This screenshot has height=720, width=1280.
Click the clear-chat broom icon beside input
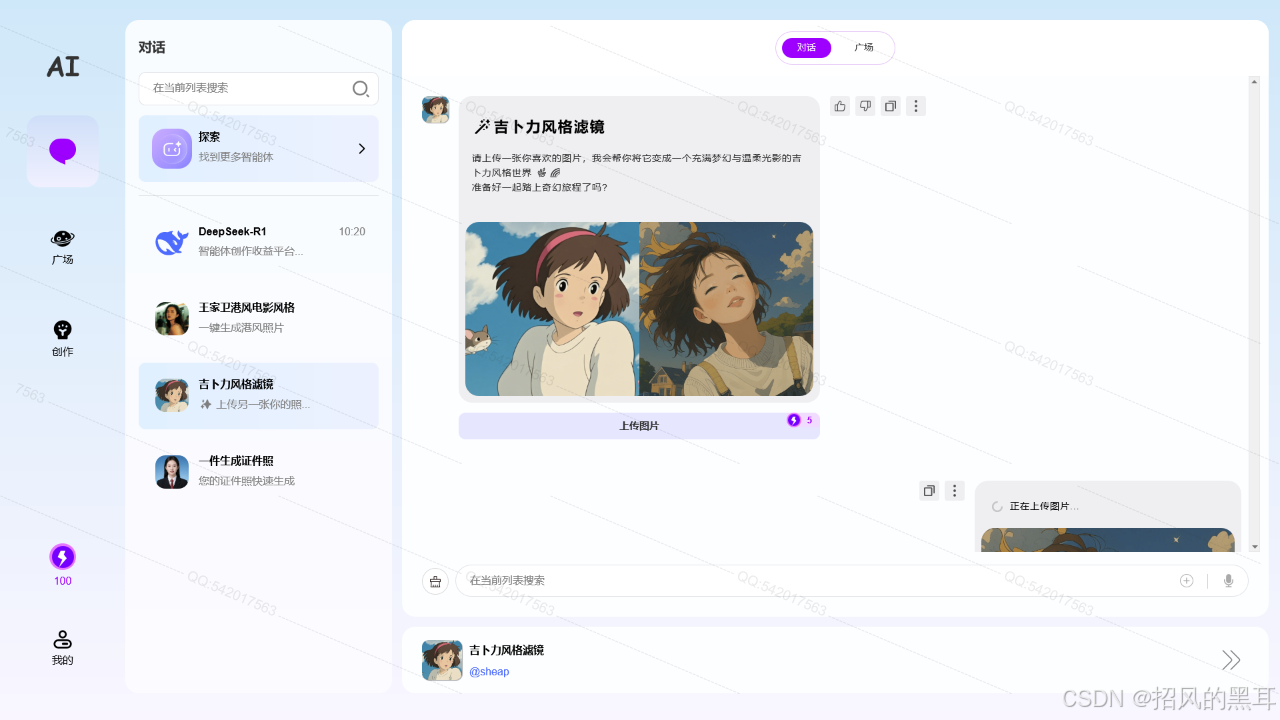pyautogui.click(x=435, y=581)
